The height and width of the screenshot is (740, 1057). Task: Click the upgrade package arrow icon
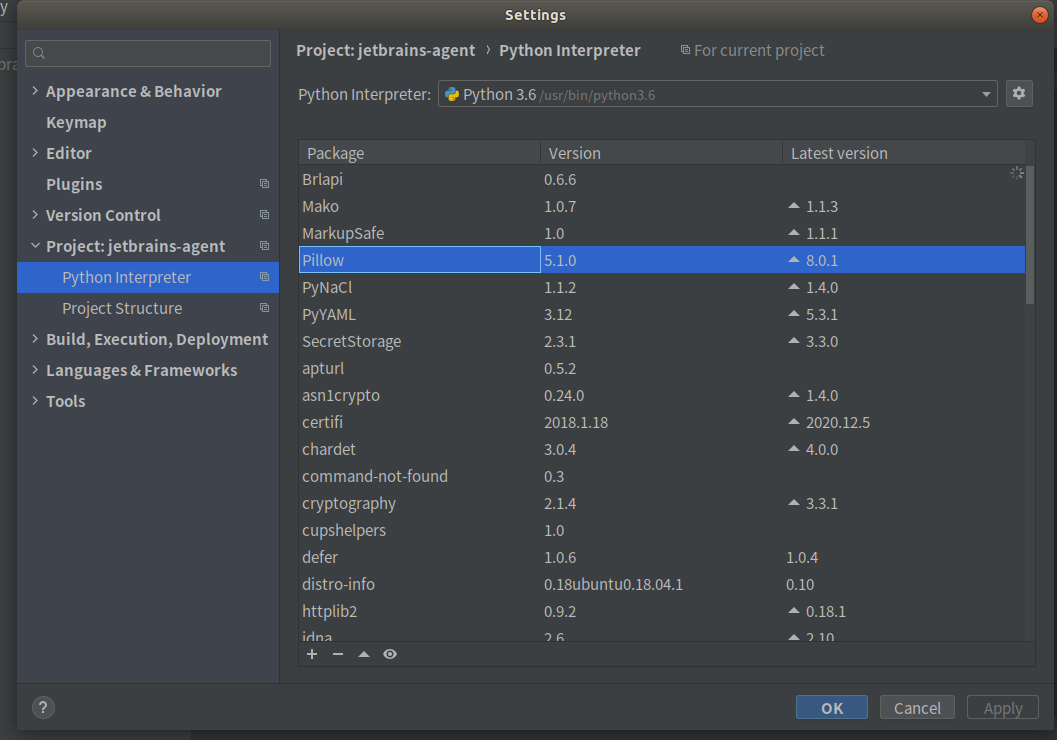(364, 654)
